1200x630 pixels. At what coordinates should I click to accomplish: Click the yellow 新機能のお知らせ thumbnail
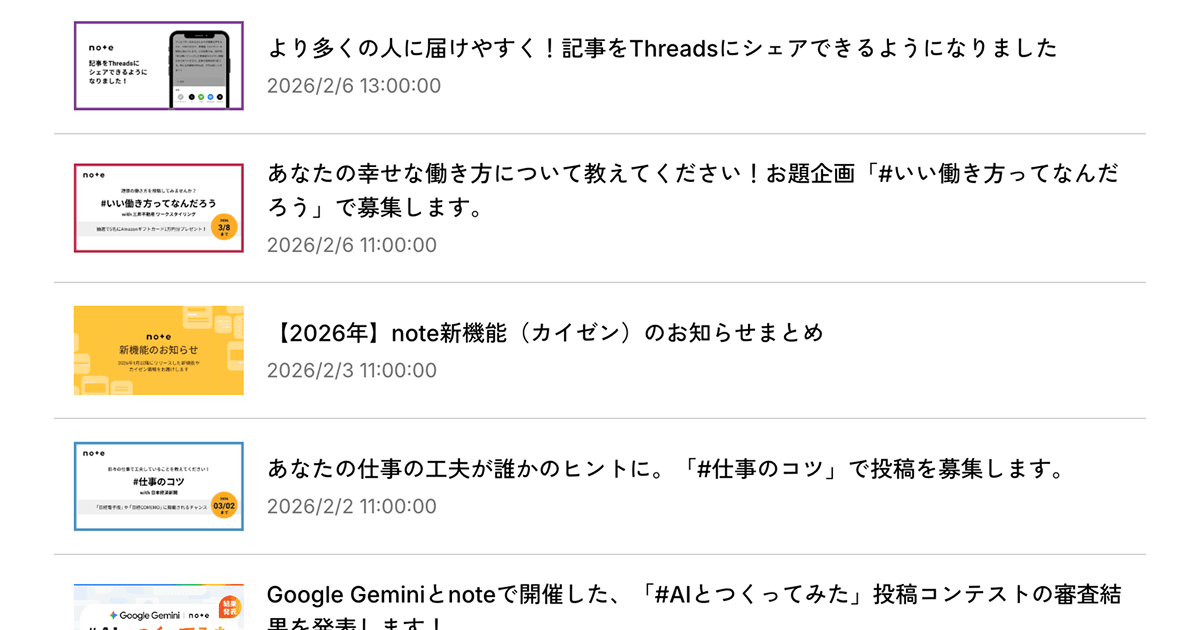coord(158,349)
